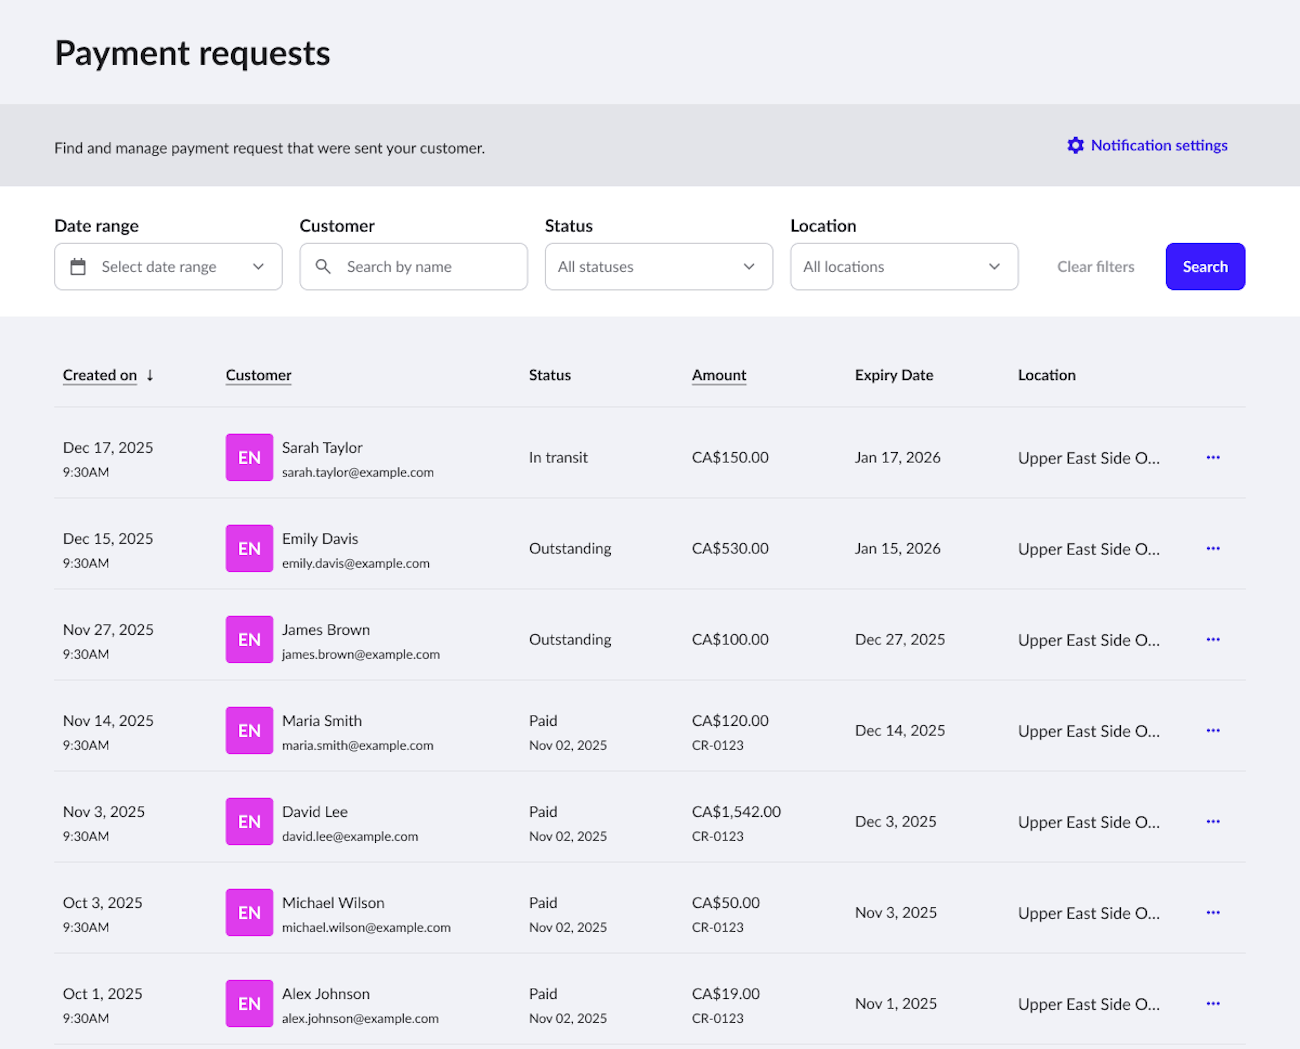
Task: Click the Alex Johnson customer name
Action: (326, 994)
